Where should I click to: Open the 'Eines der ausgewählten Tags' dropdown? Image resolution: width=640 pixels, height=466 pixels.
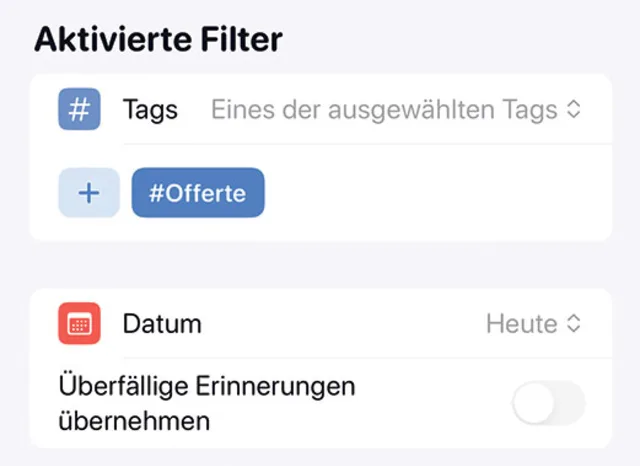pos(395,110)
